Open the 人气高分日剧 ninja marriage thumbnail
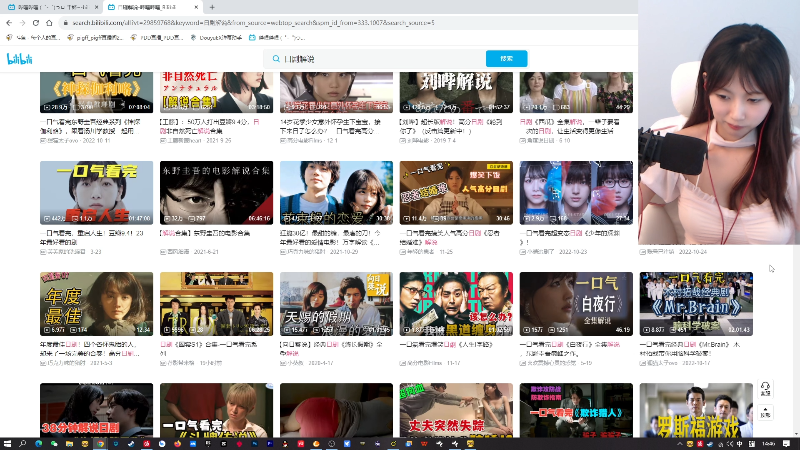This screenshot has height=450, width=800. (x=456, y=193)
